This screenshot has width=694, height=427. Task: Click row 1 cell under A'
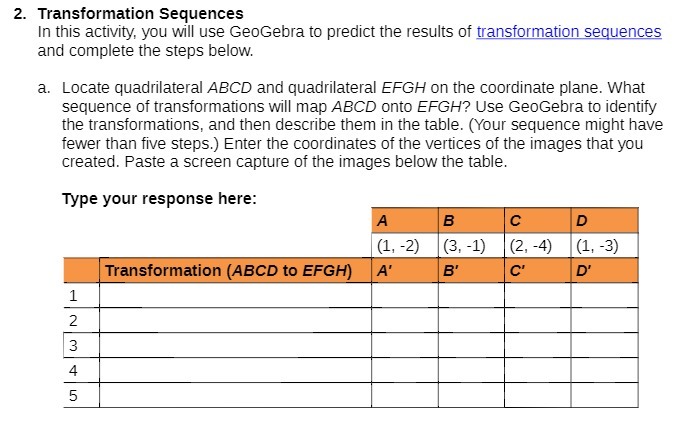point(405,295)
